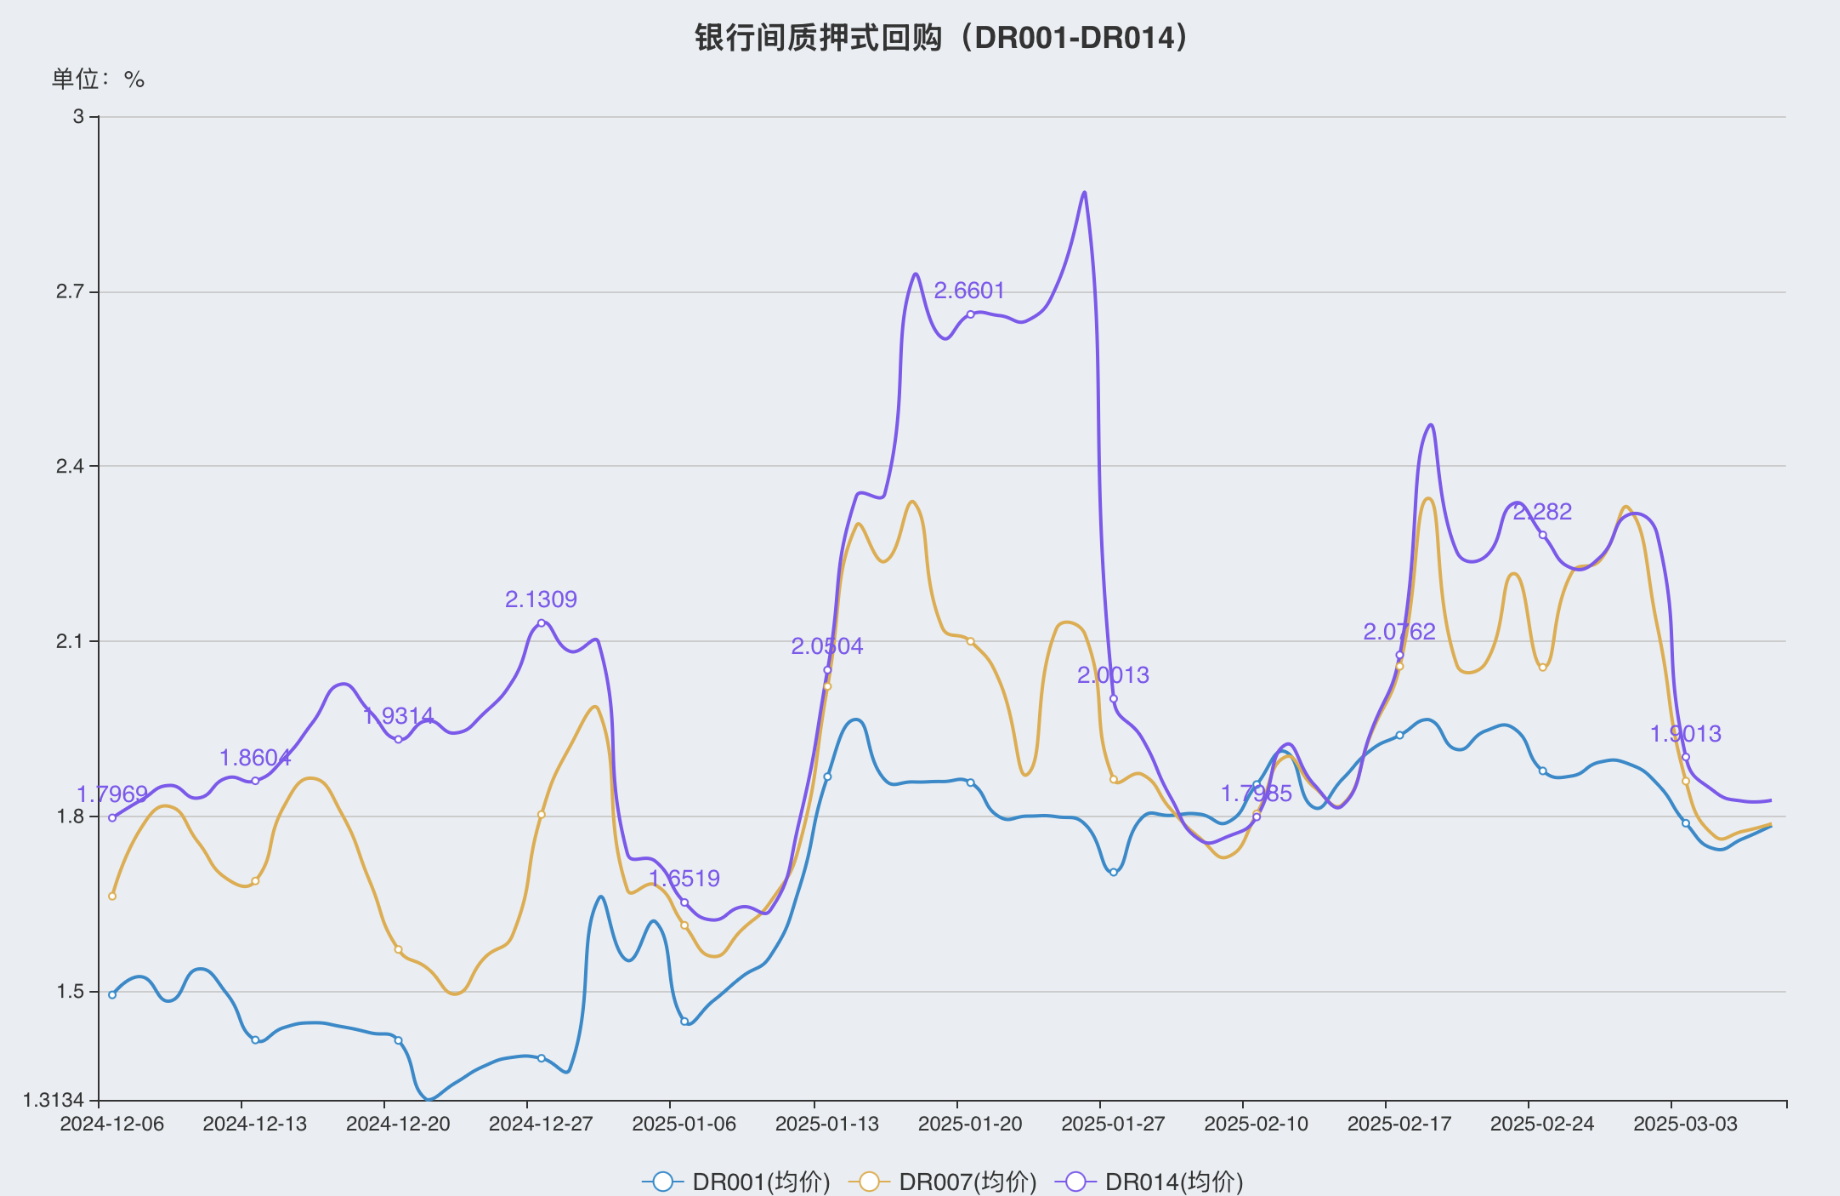The image size is (1840, 1196).
Task: Click the 2025-01-06 x-axis date
Action: (684, 1123)
